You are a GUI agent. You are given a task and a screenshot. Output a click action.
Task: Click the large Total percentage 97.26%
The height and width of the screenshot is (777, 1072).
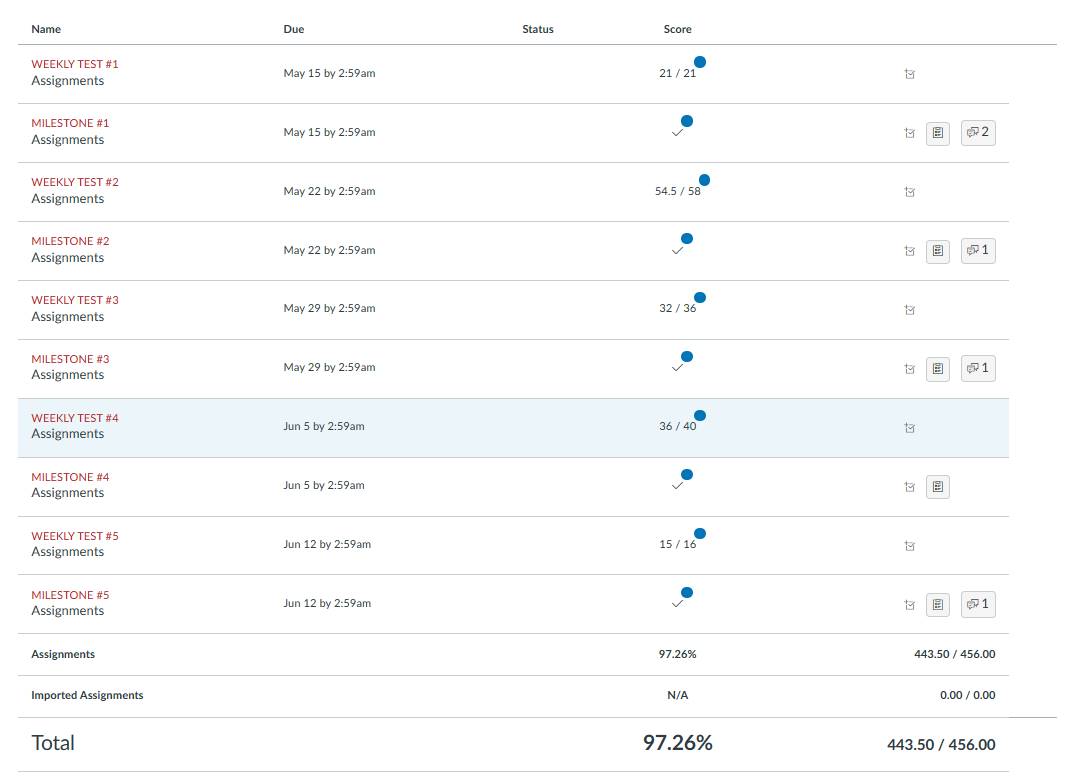[x=678, y=744]
